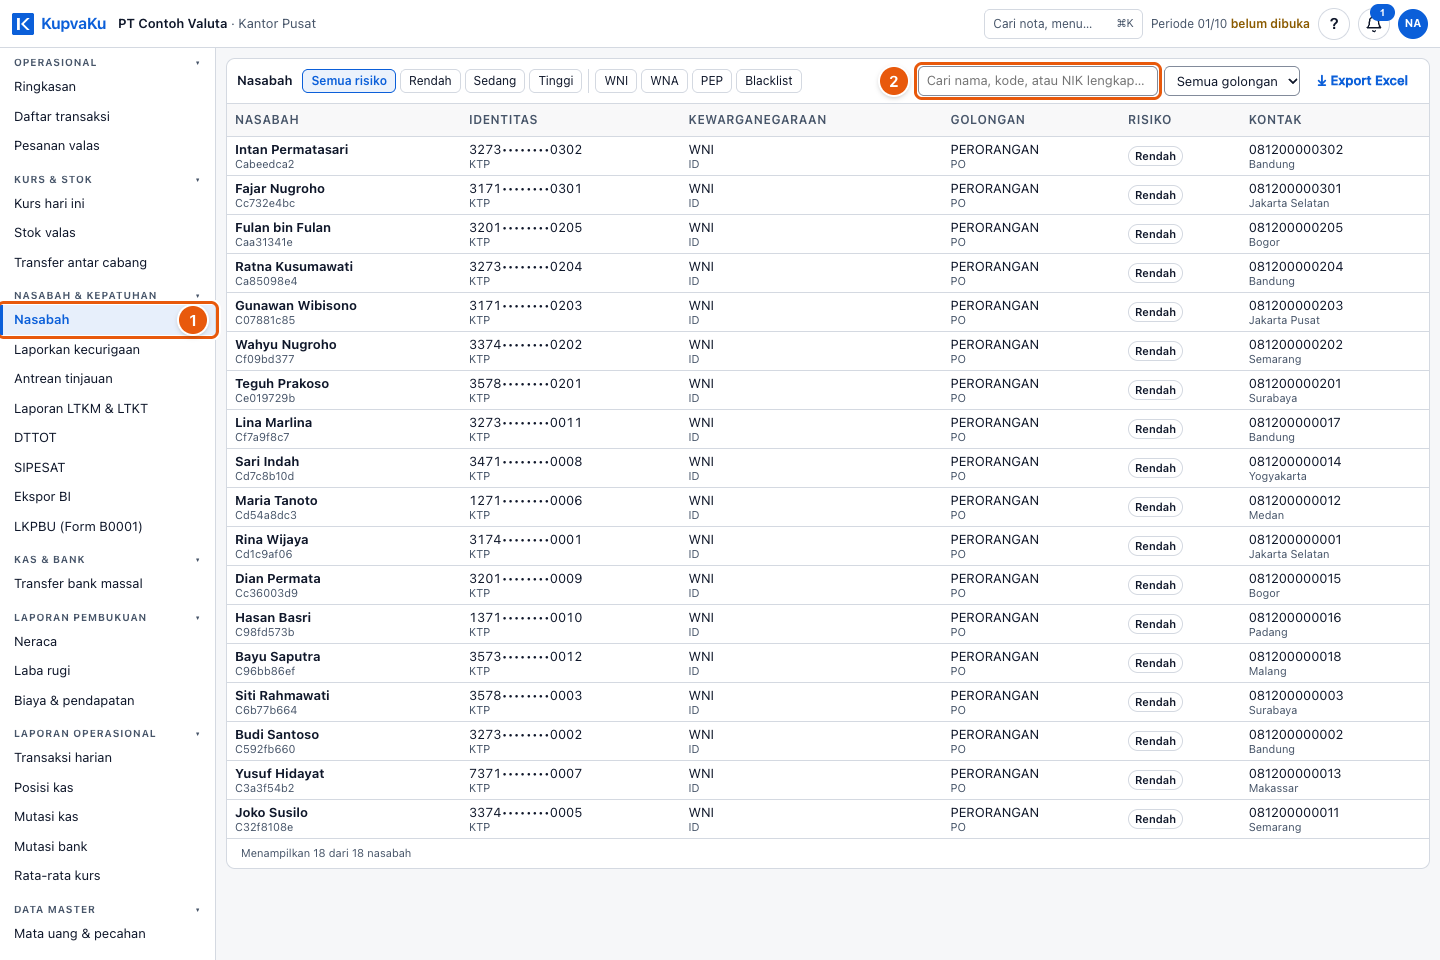
Task: Open the notifications bell
Action: (1374, 24)
